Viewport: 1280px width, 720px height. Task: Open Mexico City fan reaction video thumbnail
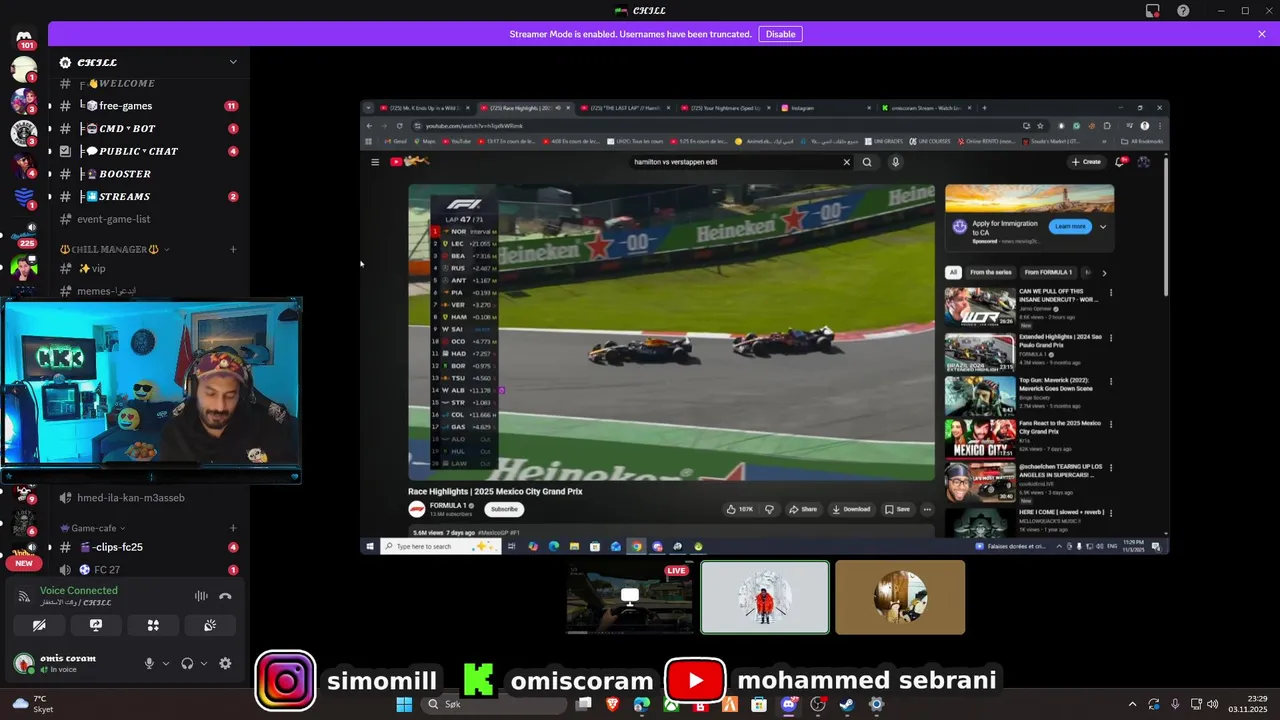click(980, 437)
